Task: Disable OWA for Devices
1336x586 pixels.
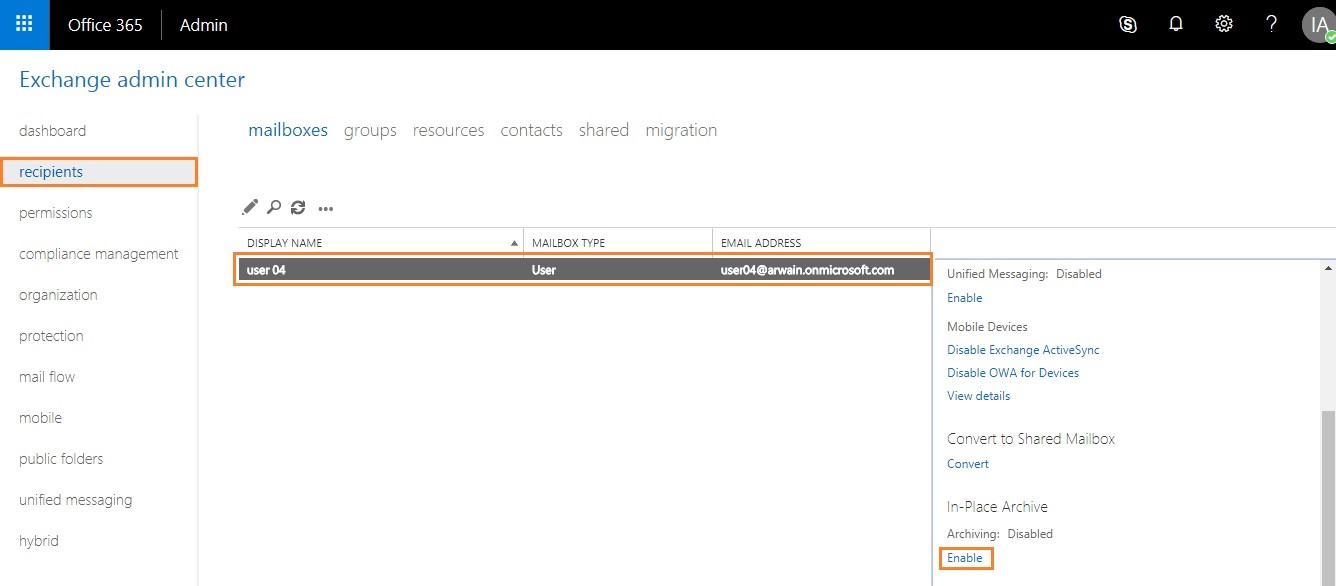Action: click(x=1013, y=372)
